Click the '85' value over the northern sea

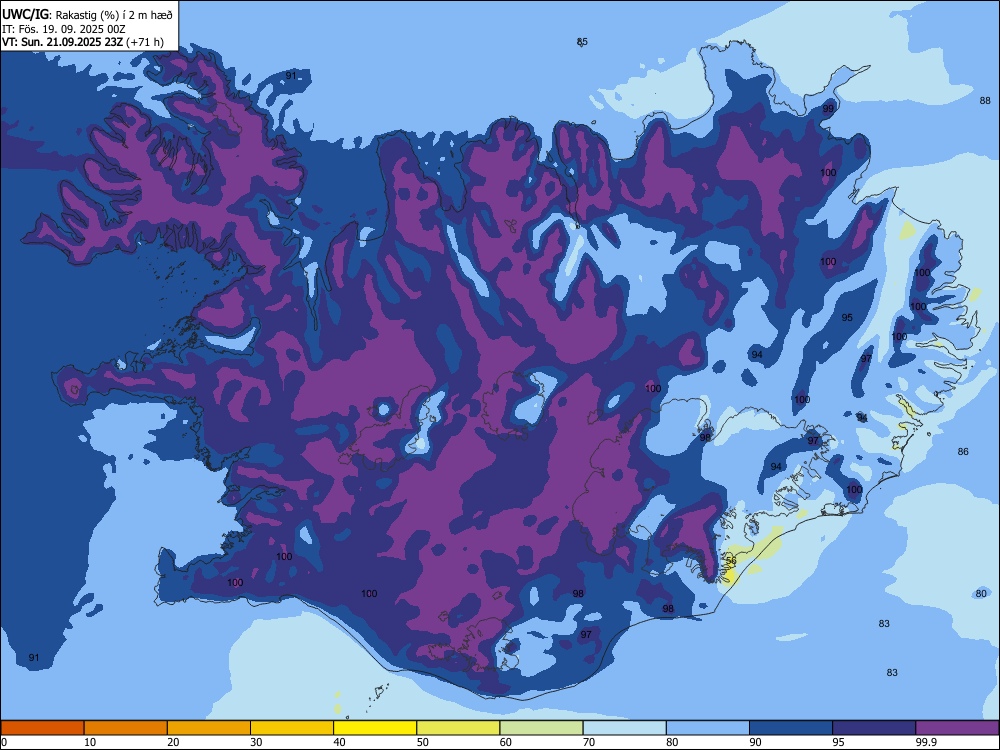click(x=582, y=42)
